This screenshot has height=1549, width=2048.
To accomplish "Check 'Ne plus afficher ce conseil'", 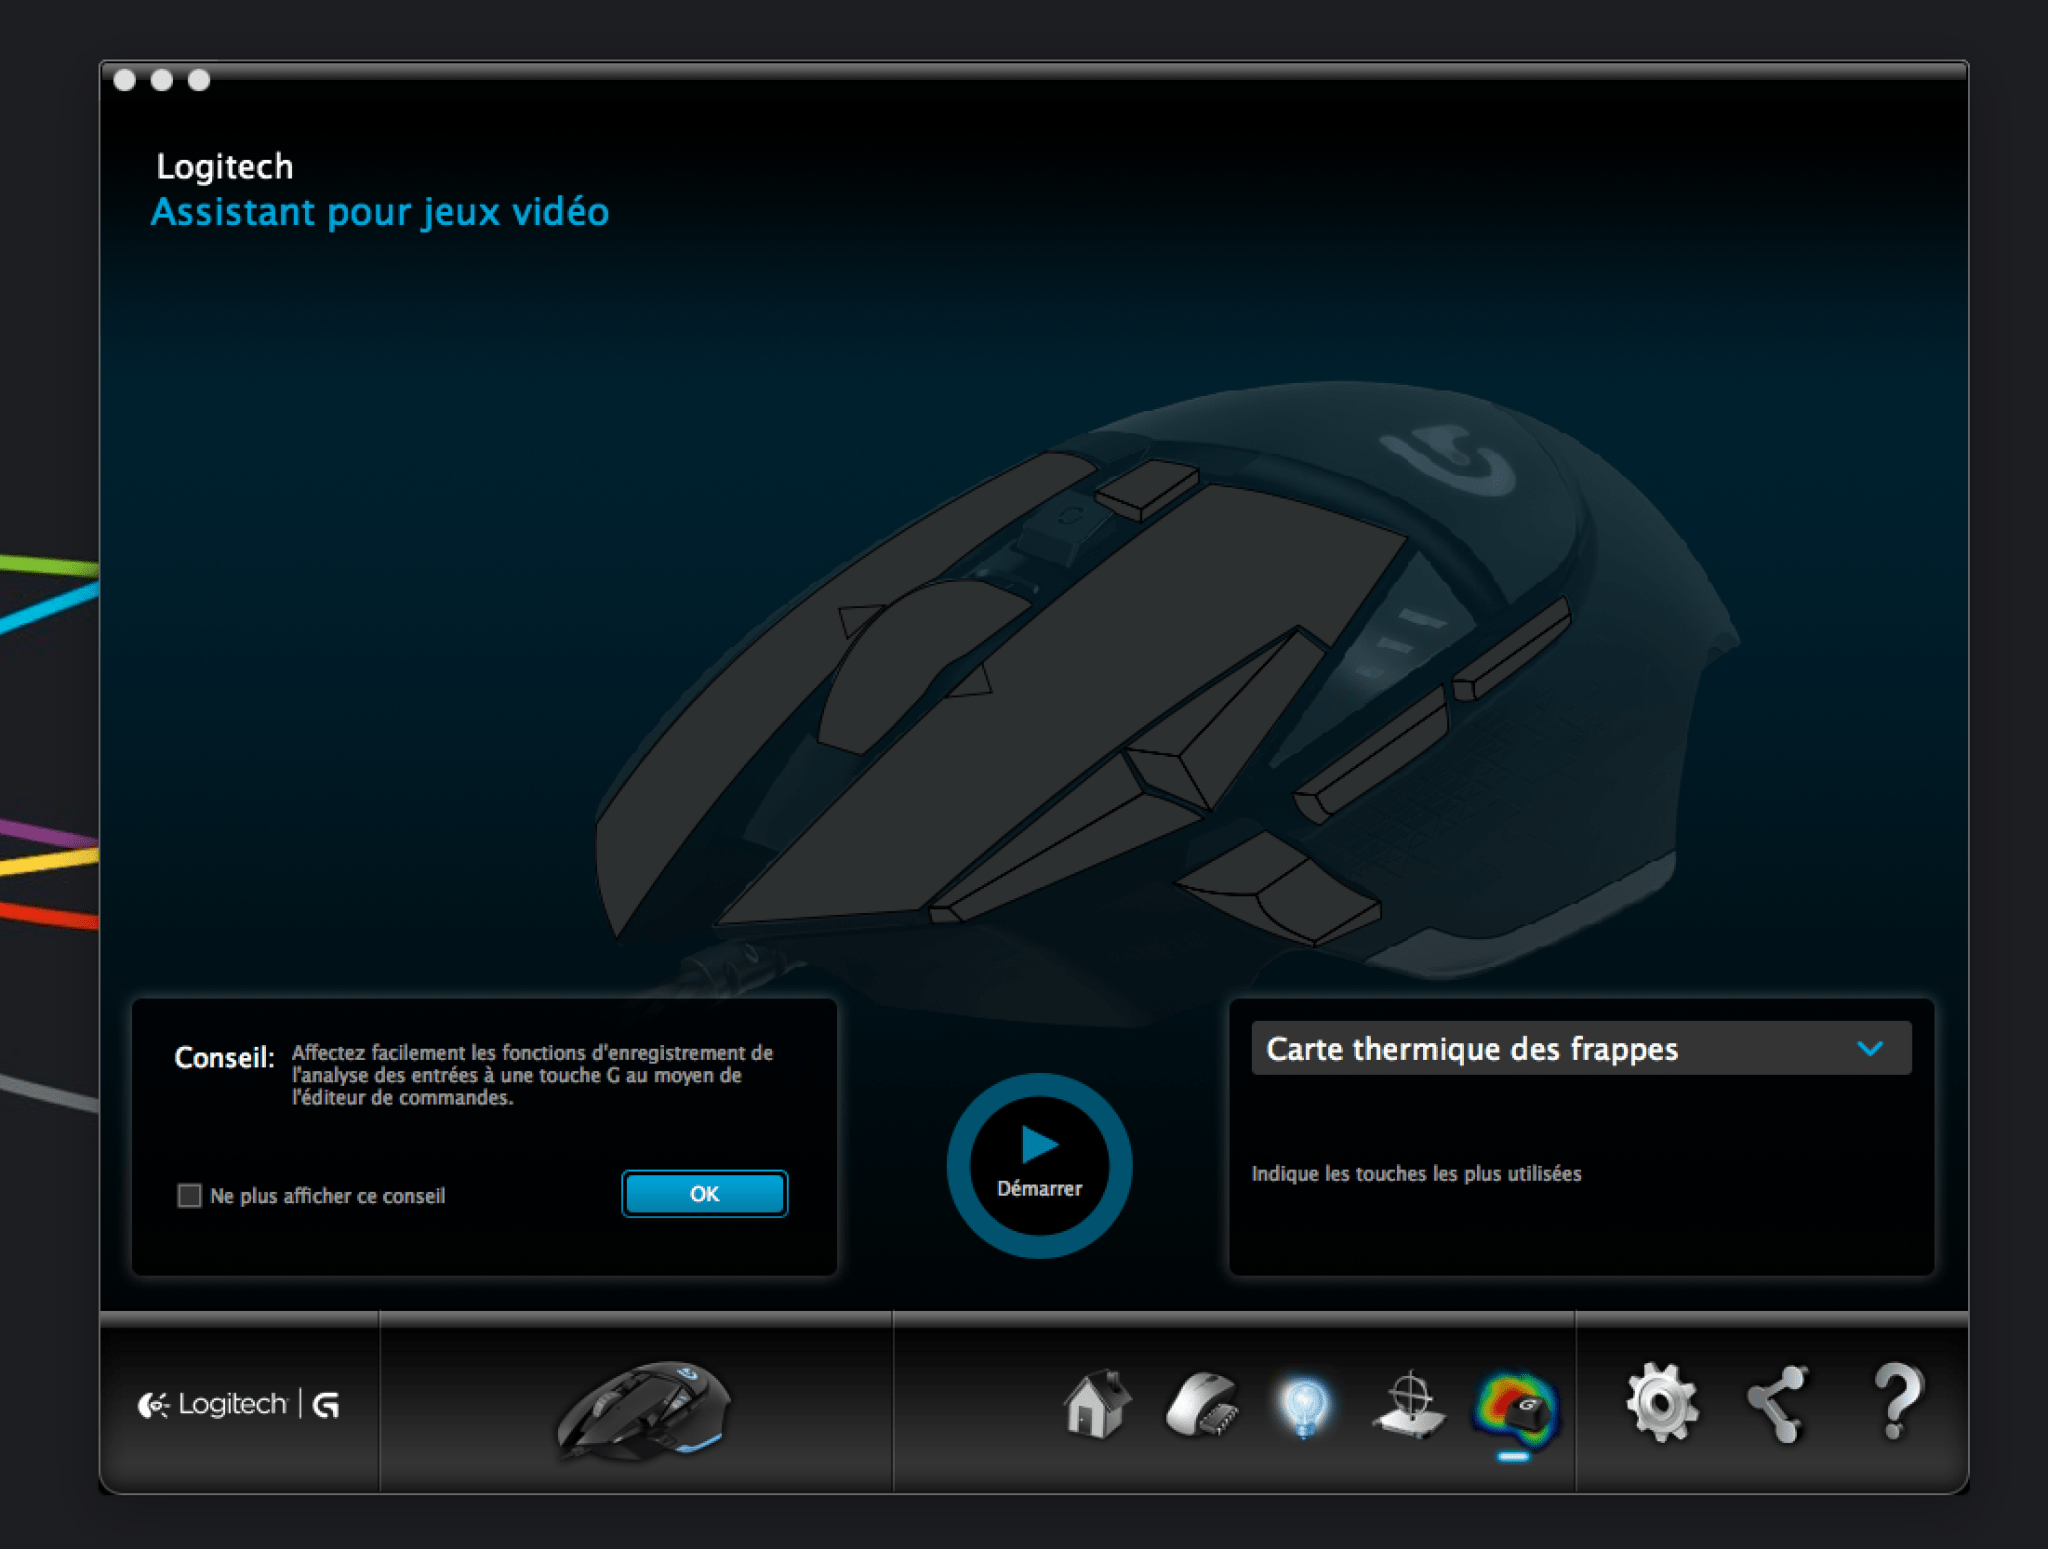I will (x=189, y=1195).
